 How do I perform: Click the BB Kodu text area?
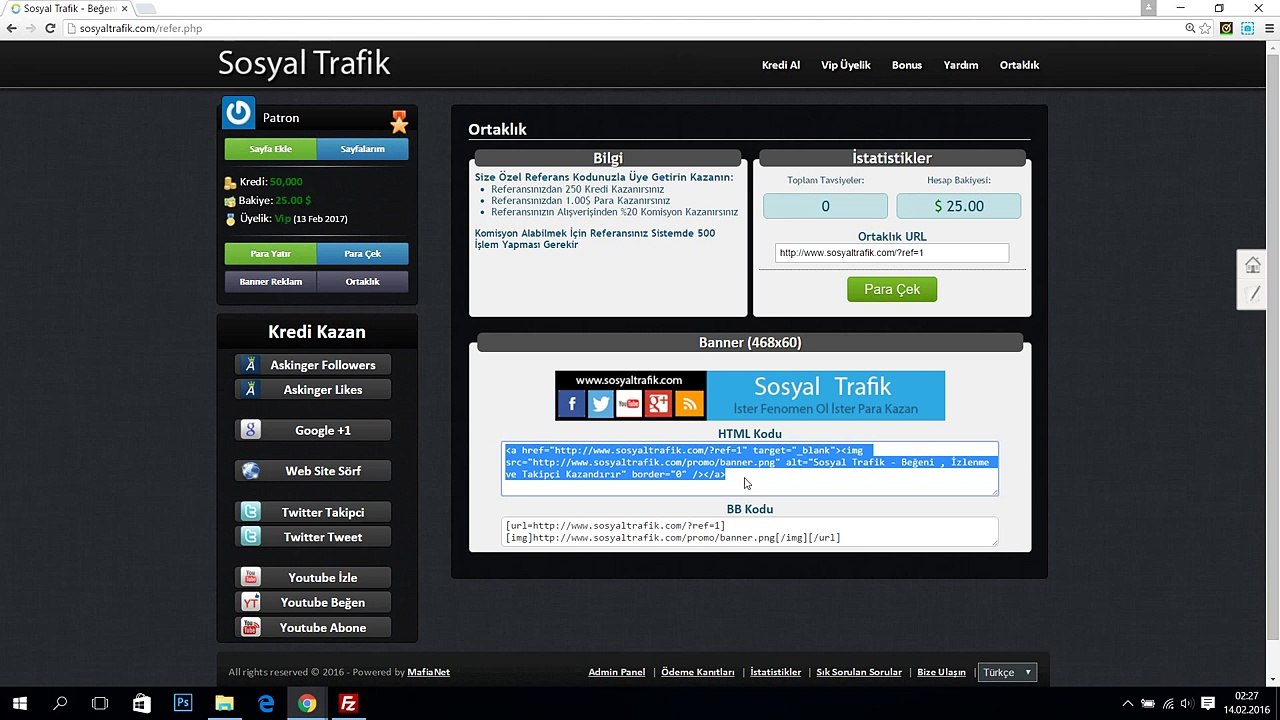point(750,532)
